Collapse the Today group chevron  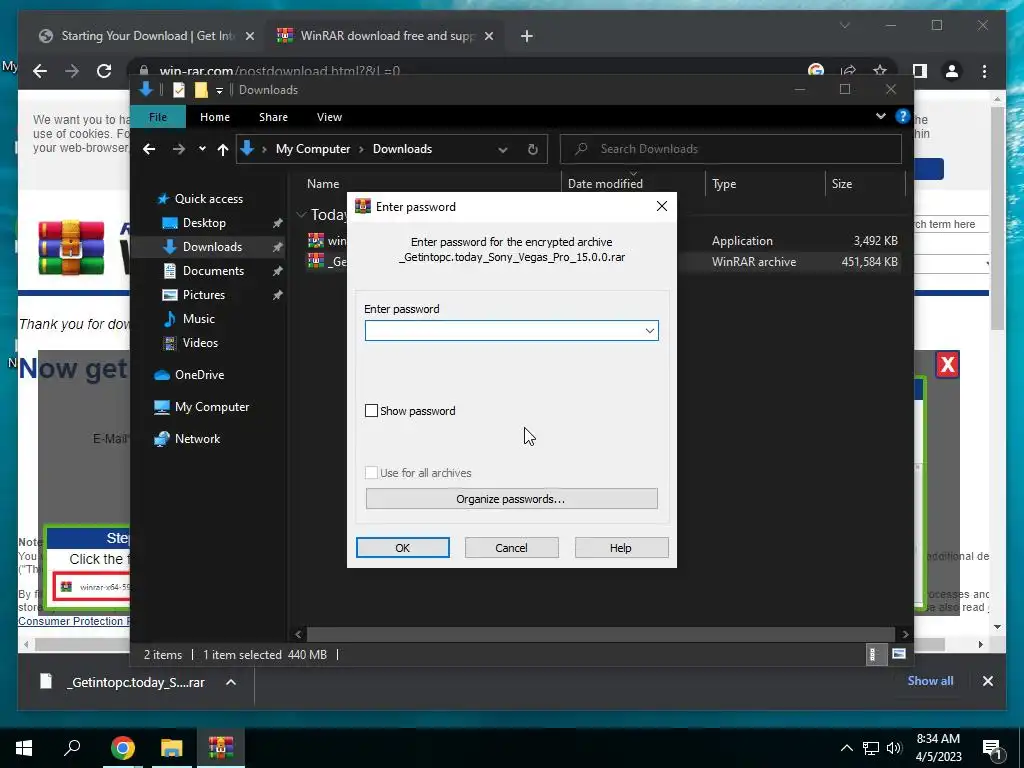[301, 214]
